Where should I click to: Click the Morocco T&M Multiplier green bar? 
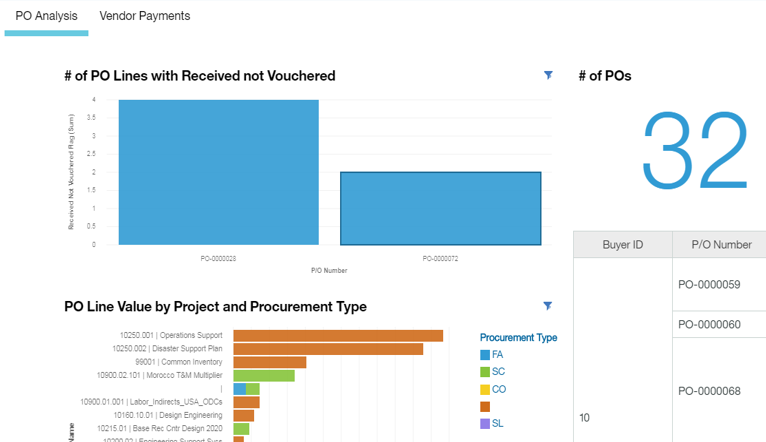[264, 376]
